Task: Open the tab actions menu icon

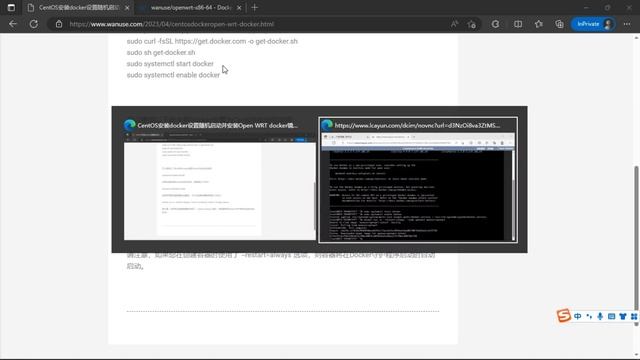Action: [11, 7]
